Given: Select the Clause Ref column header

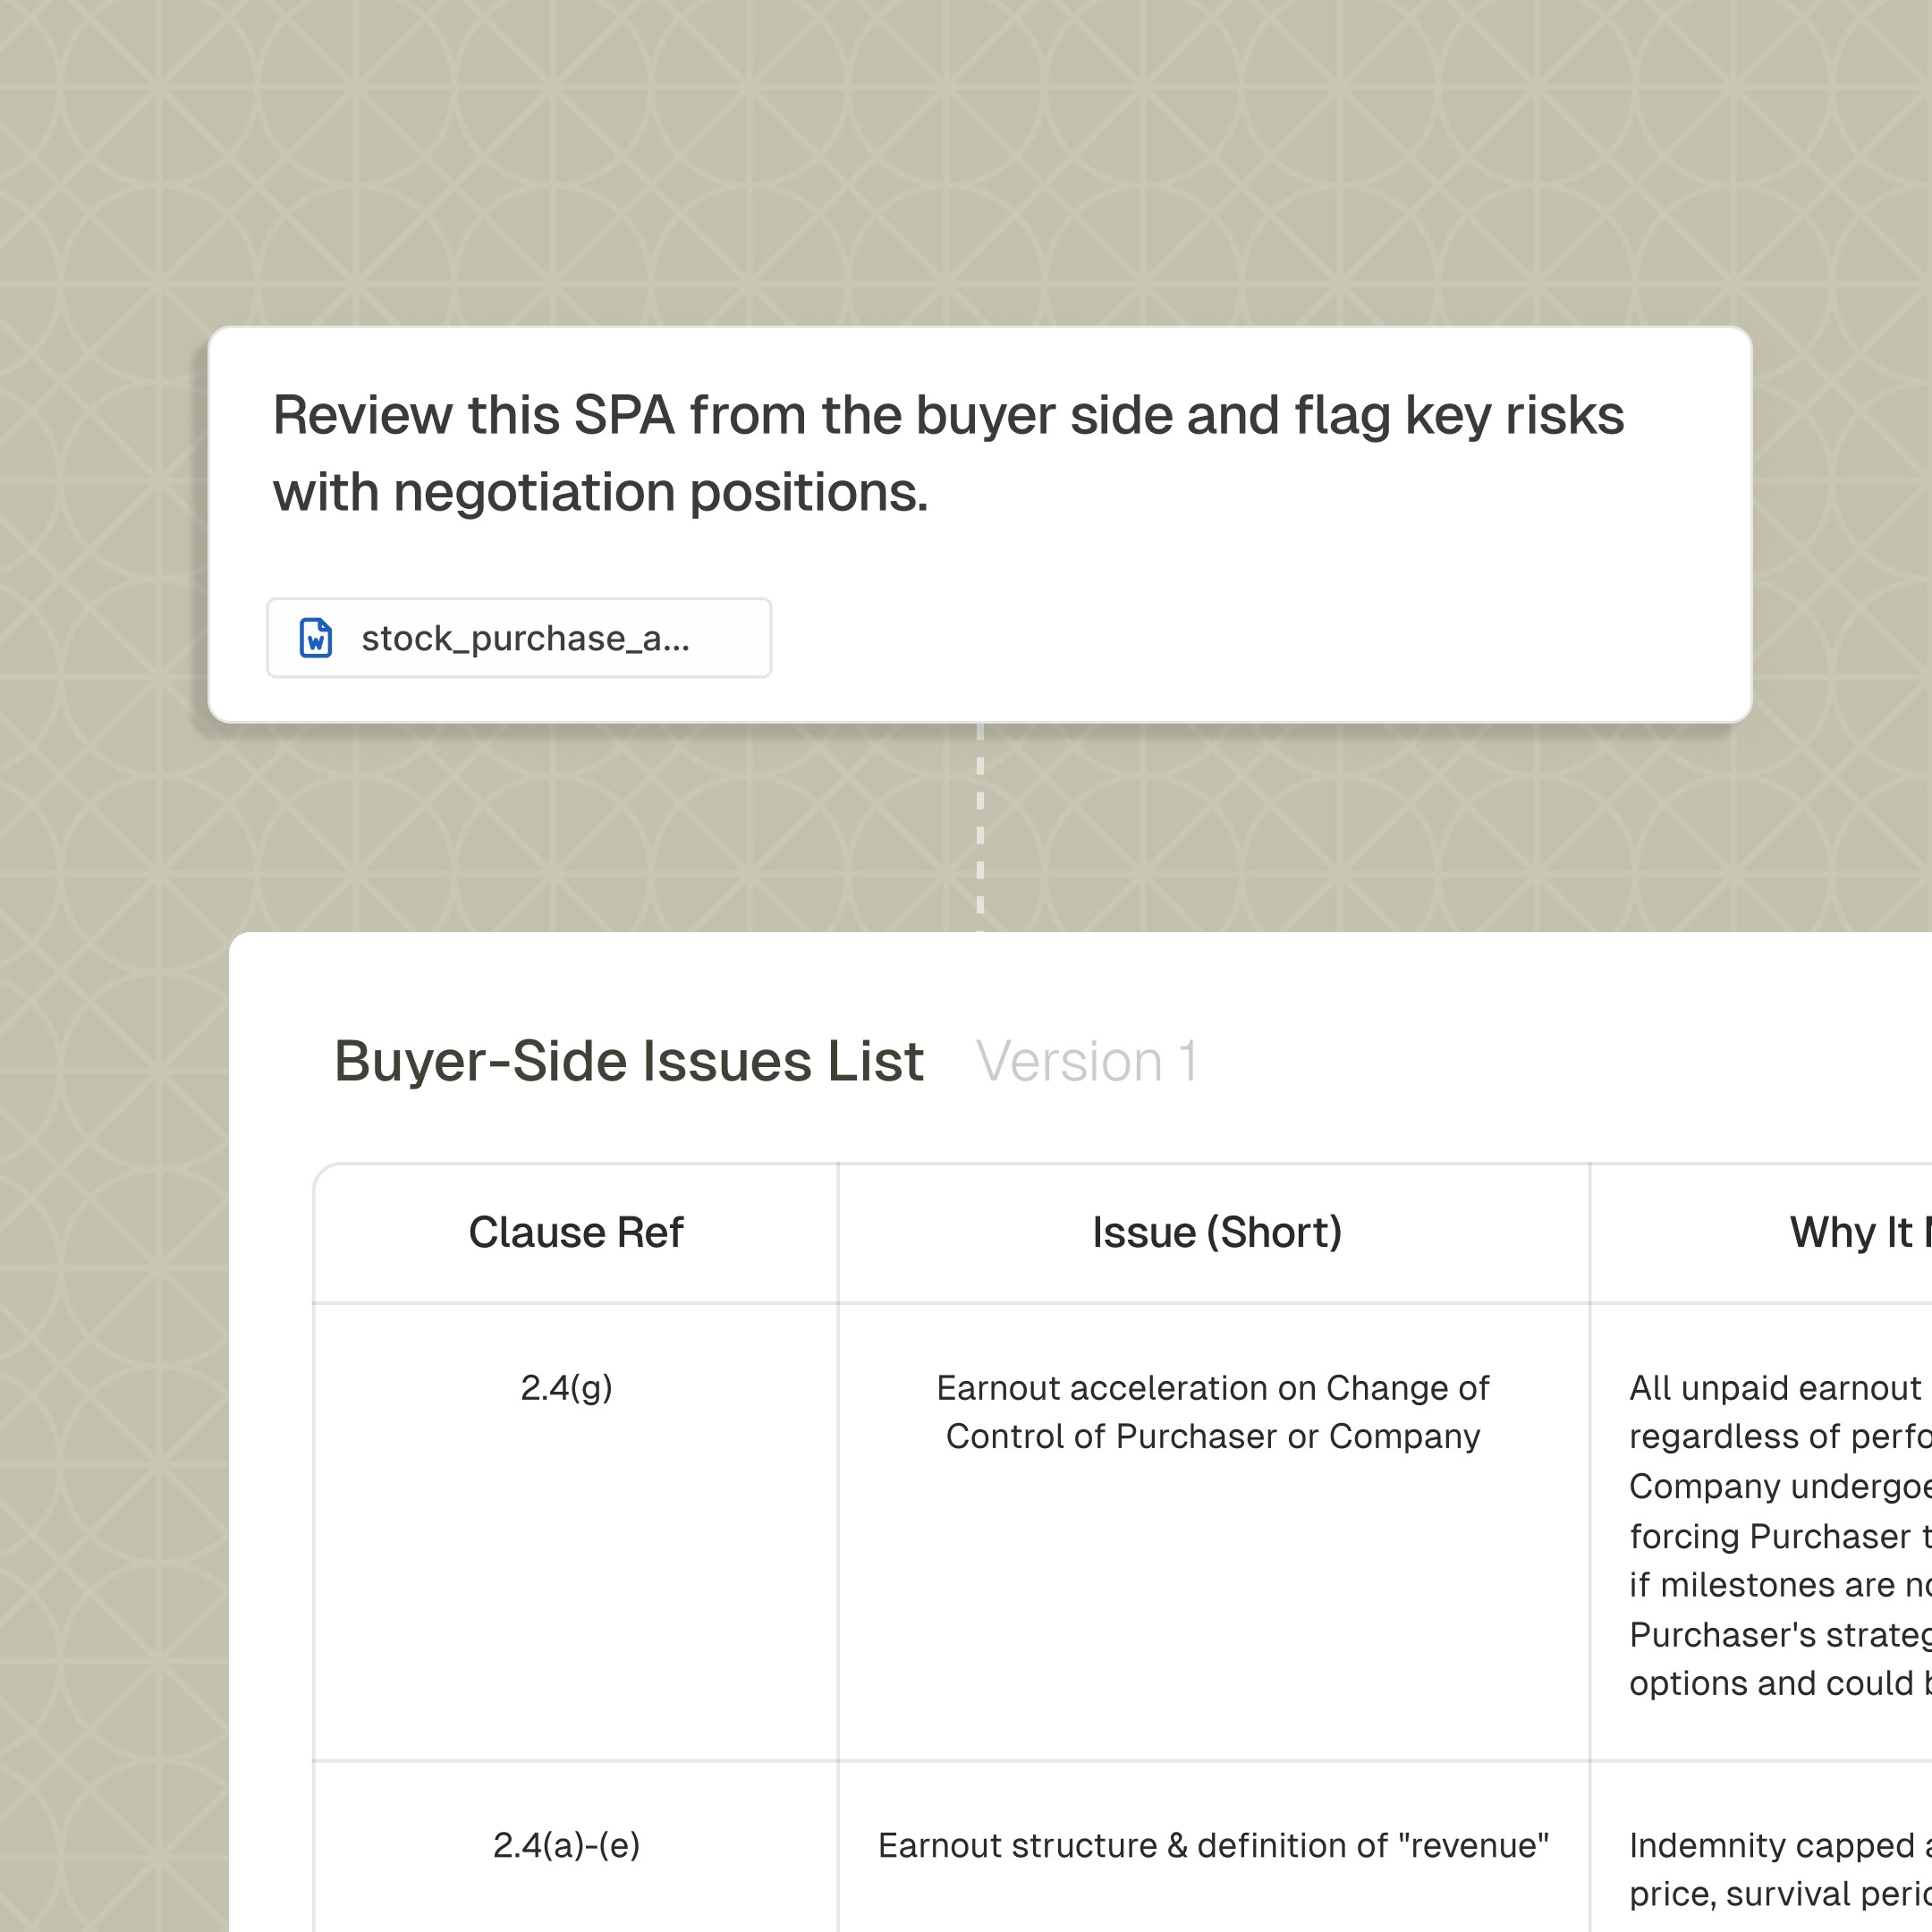Looking at the screenshot, I should point(575,1232).
